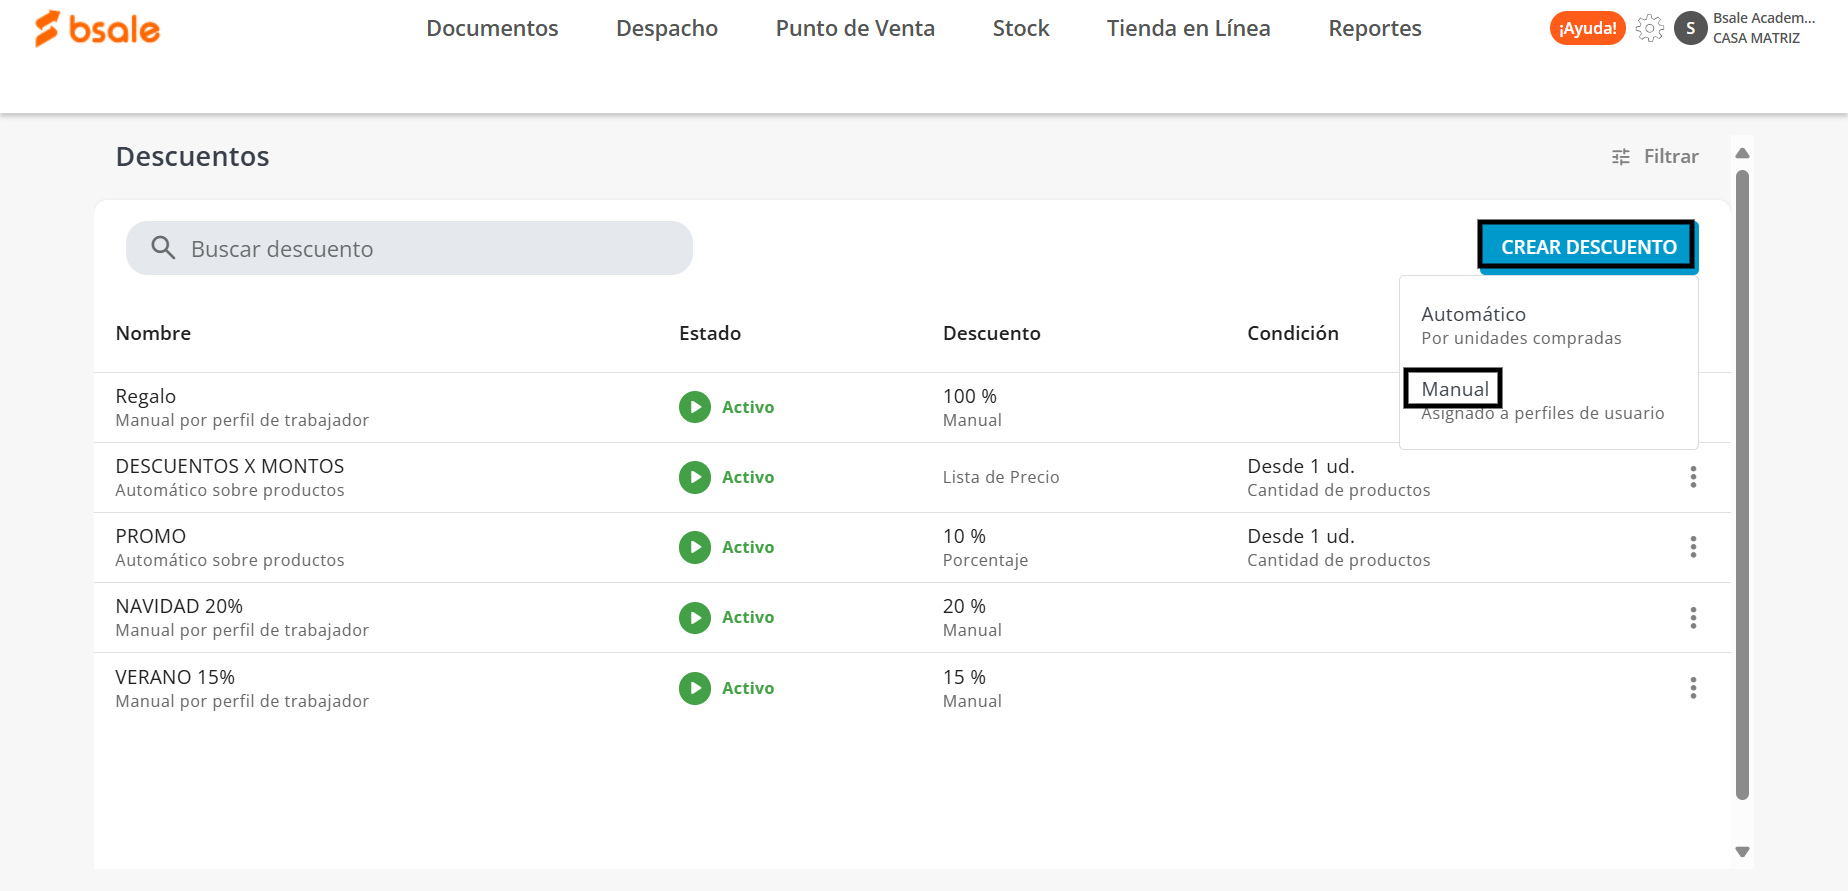Open the Despacho menu
The width and height of the screenshot is (1848, 891).
pyautogui.click(x=667, y=28)
